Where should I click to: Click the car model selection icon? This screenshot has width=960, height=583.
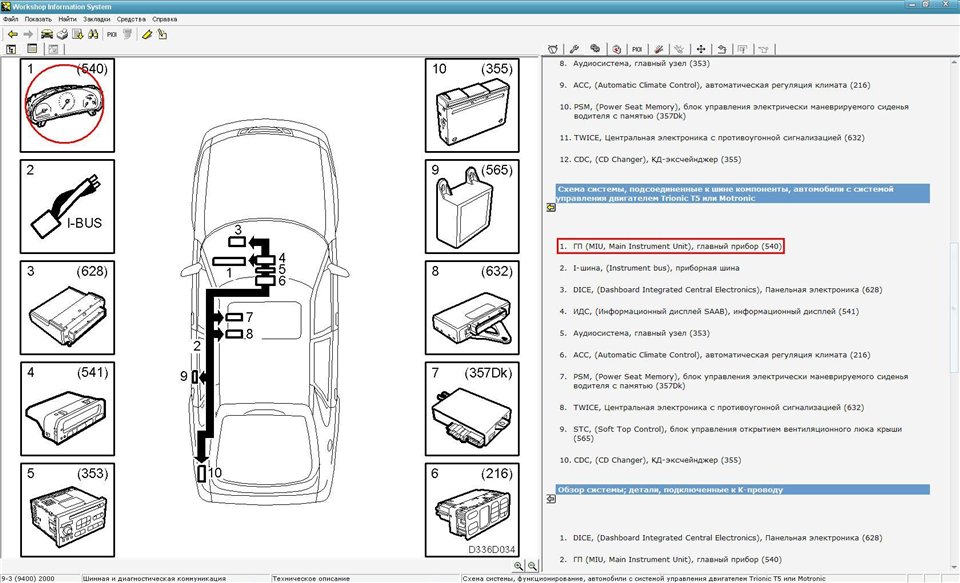pyautogui.click(x=46, y=34)
